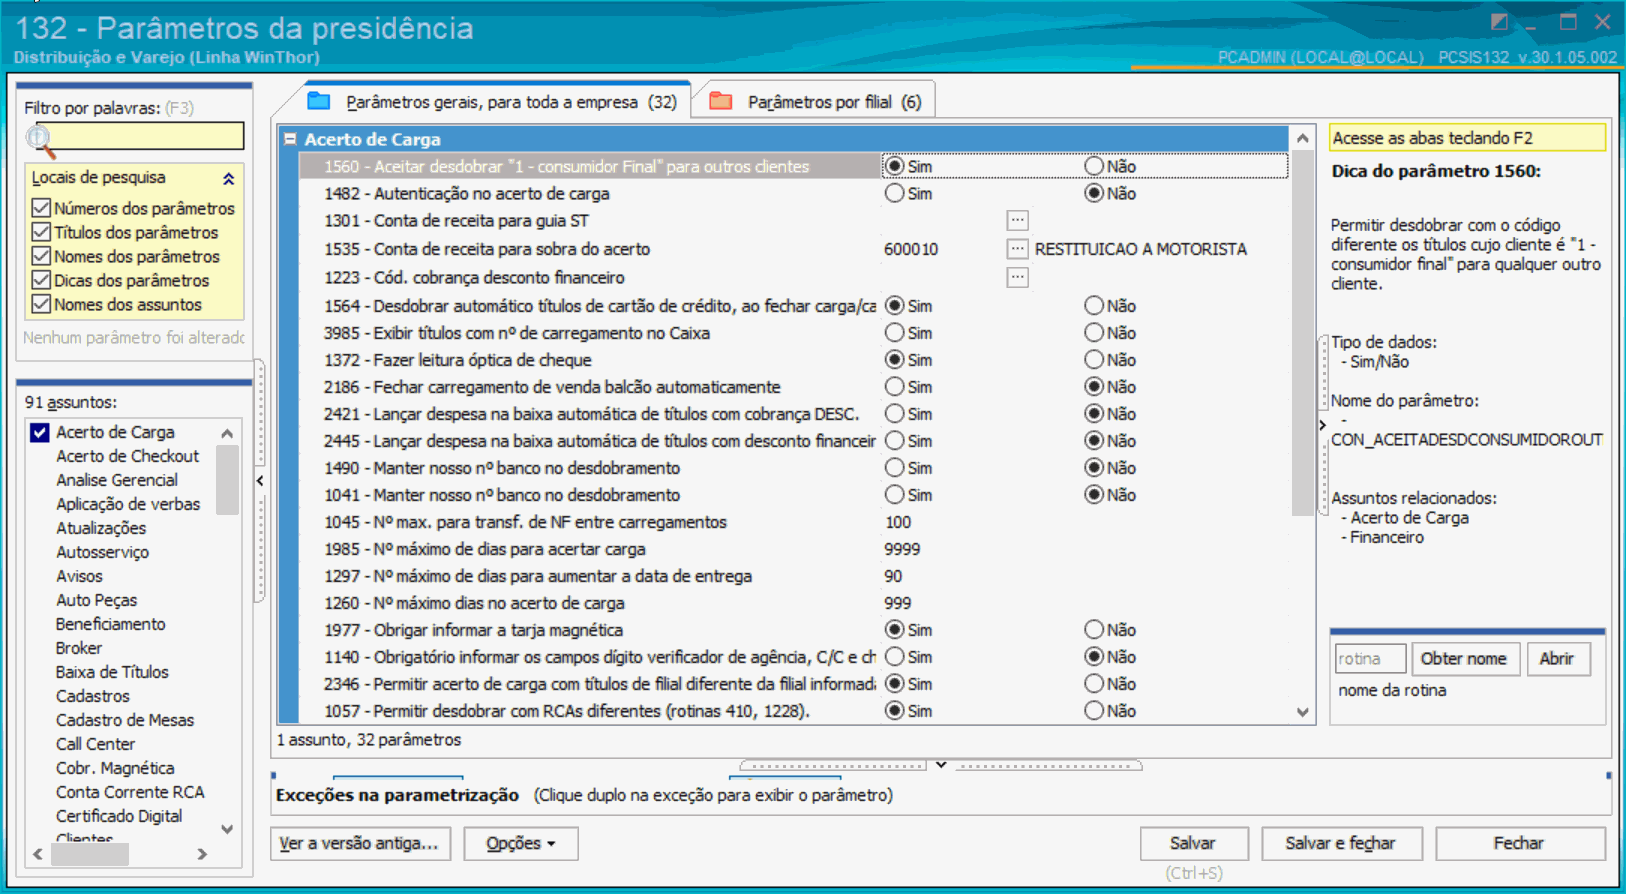Uncheck the Acerto de Carga subject checkbox
Screen dimensions: 1626x894
pyautogui.click(x=40, y=432)
